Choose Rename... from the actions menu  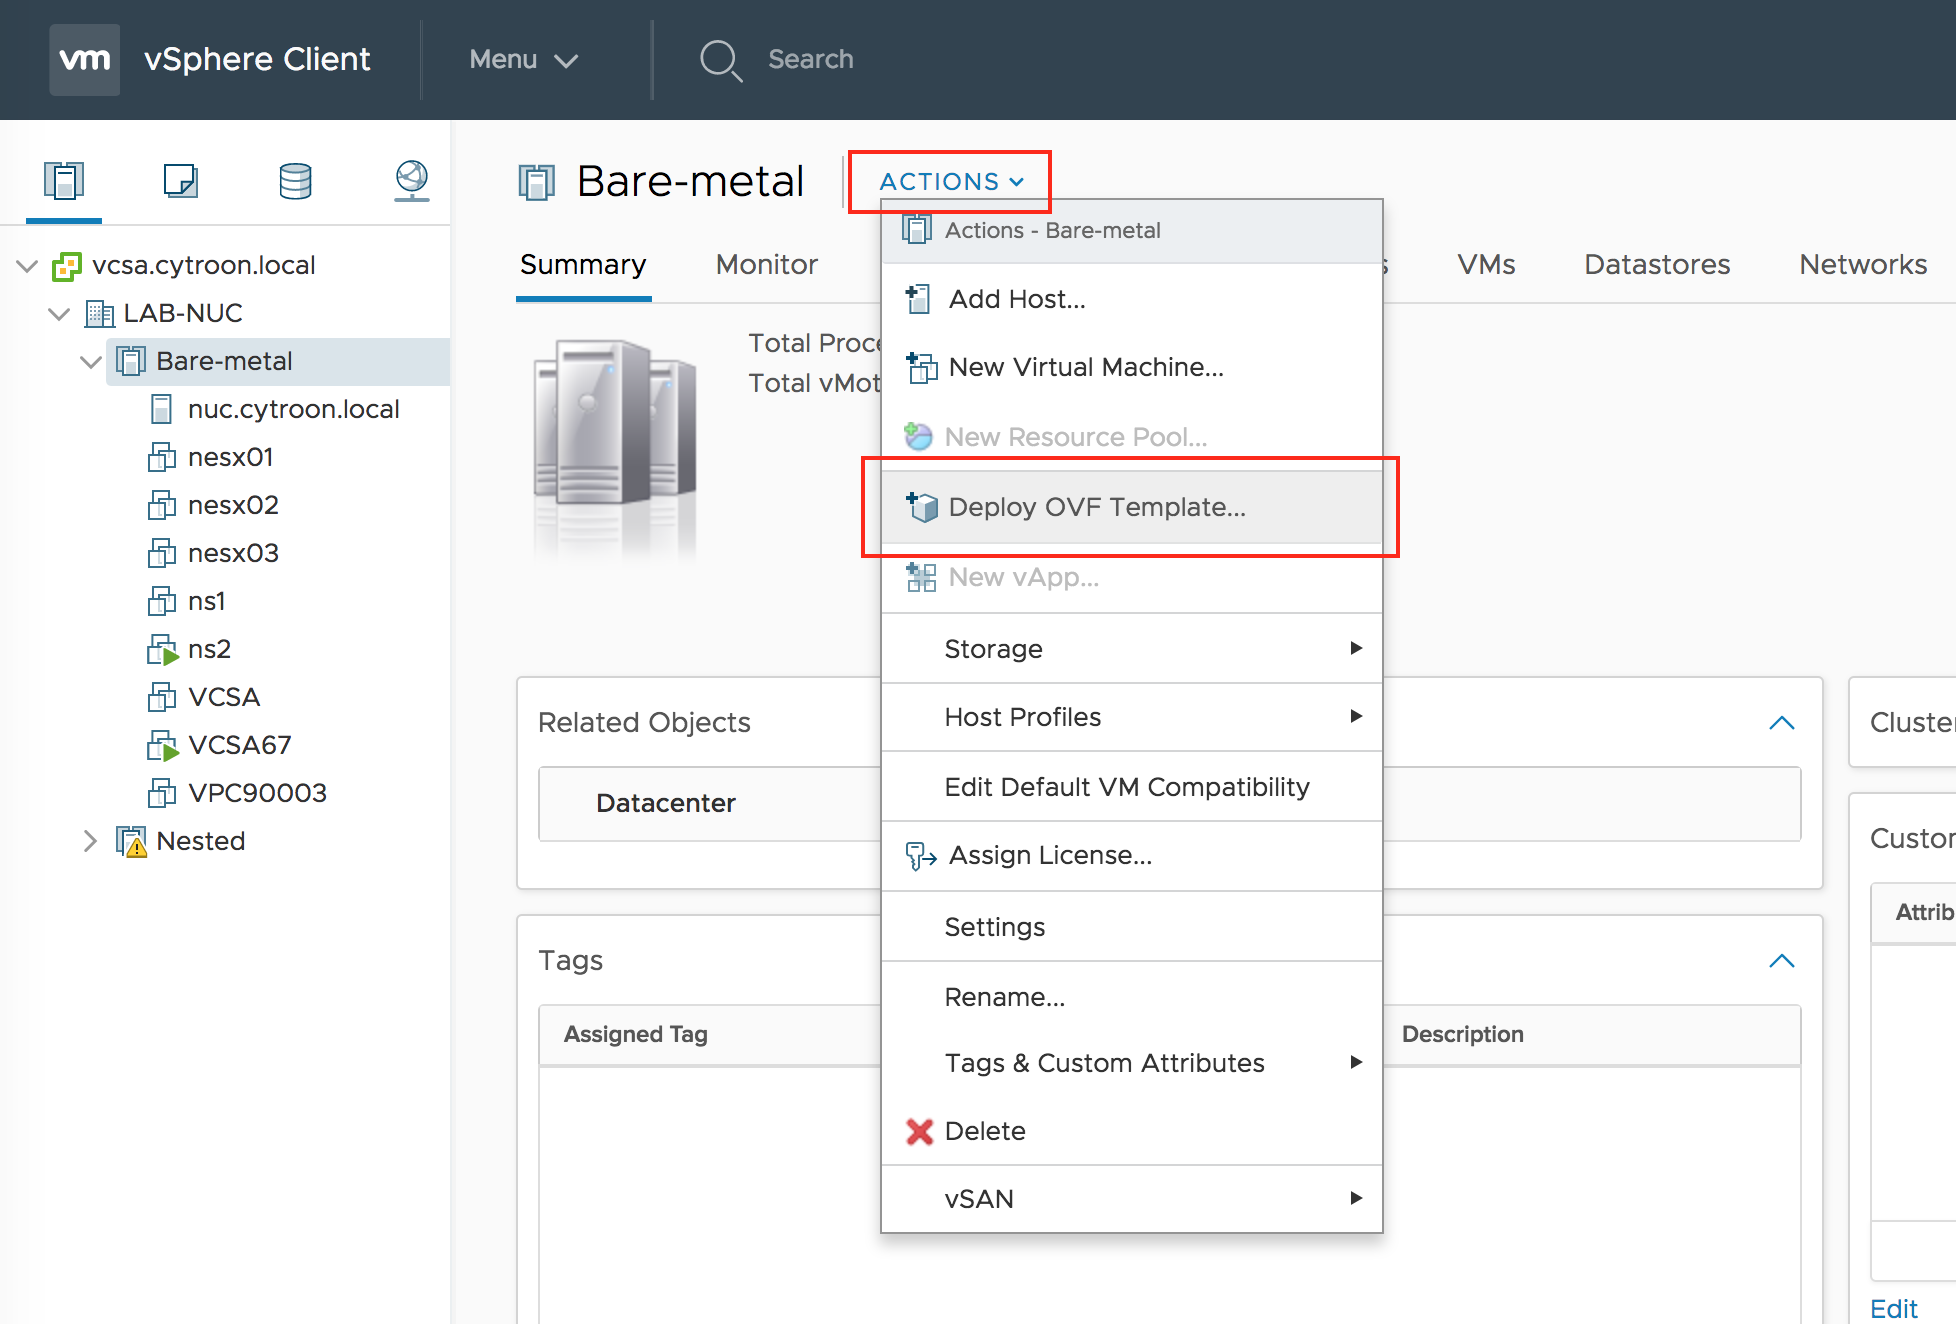pyautogui.click(x=1132, y=997)
